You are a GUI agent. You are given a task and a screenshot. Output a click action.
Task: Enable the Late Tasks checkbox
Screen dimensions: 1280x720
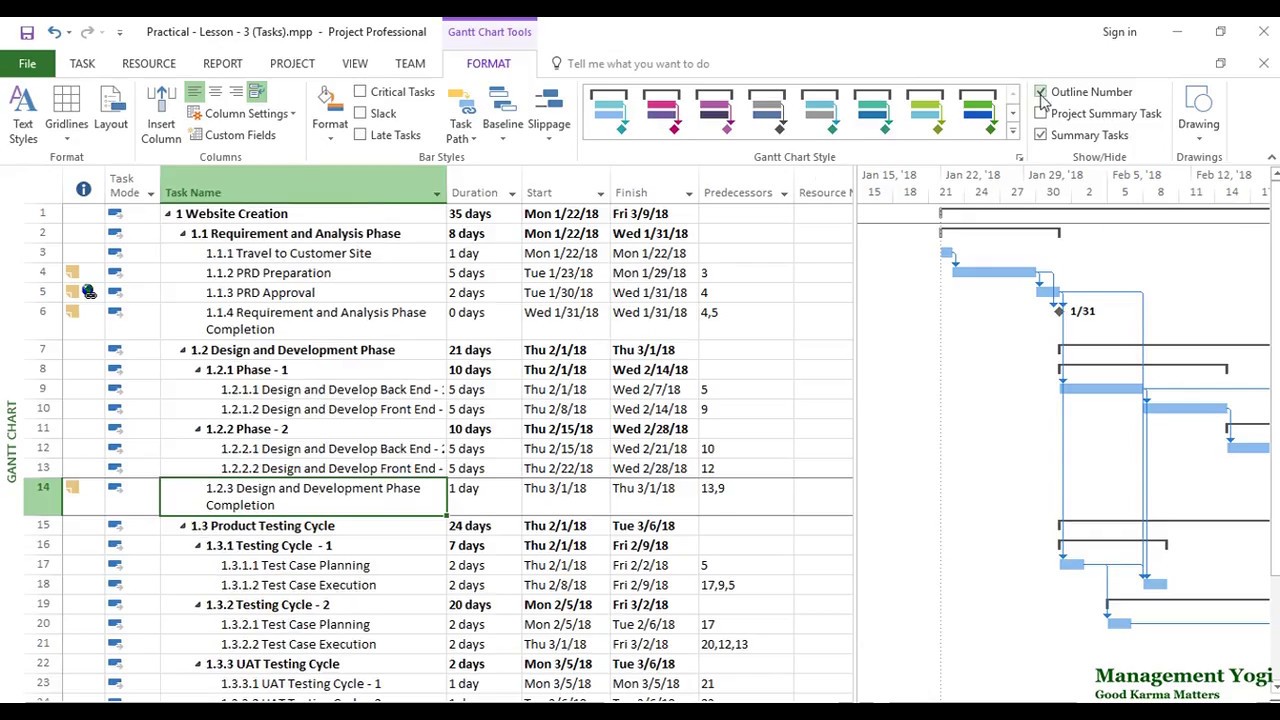pyautogui.click(x=360, y=135)
